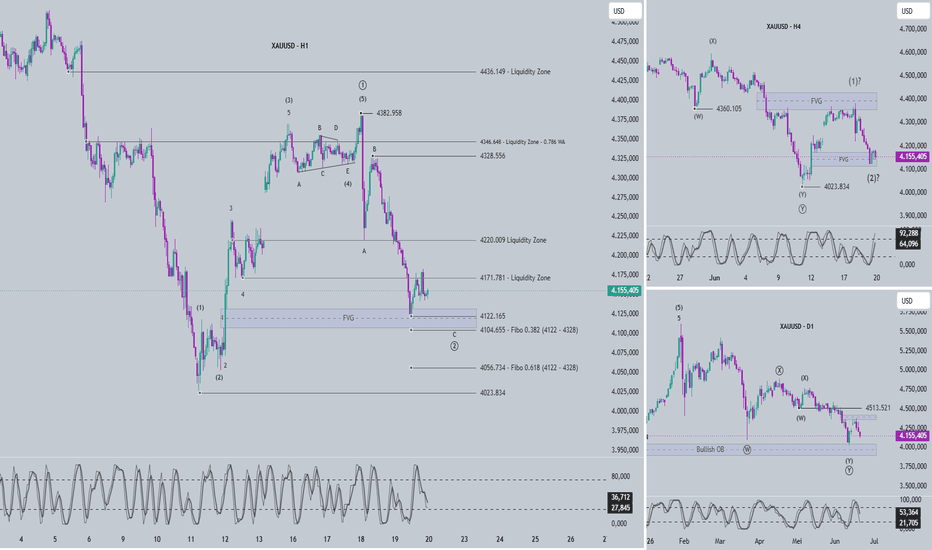Image resolution: width=932 pixels, height=550 pixels.
Task: Select the 4056.734 Fibo 0.618 label
Action: pos(529,368)
